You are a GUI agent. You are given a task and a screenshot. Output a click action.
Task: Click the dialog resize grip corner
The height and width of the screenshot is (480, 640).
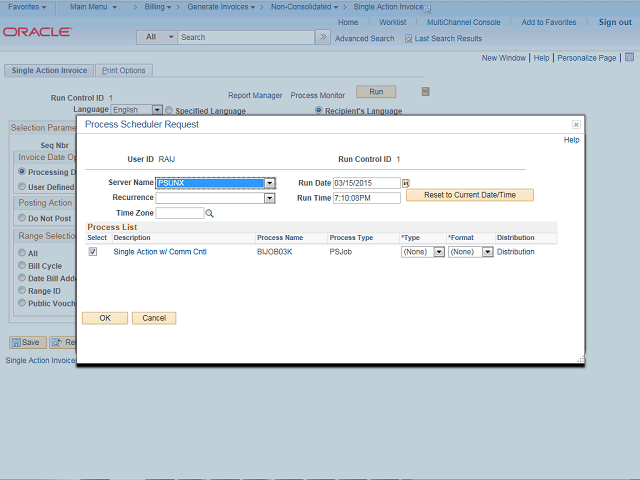(579, 359)
